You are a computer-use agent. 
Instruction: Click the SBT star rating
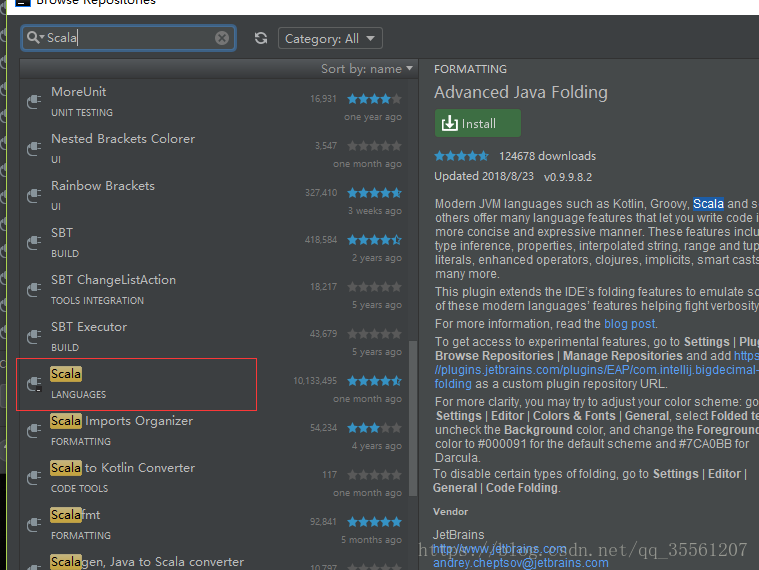click(x=374, y=240)
